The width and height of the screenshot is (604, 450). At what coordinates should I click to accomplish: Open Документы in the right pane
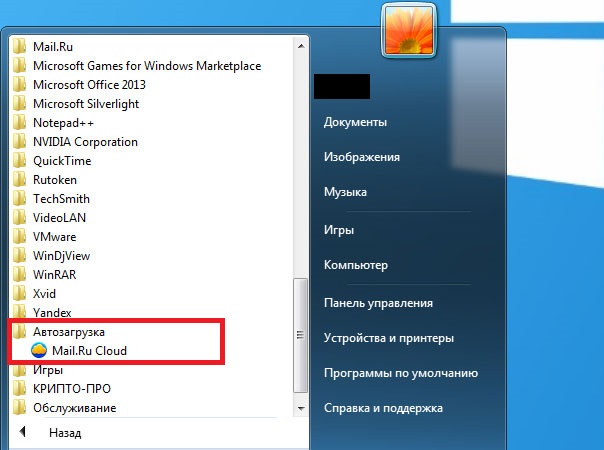click(x=355, y=122)
